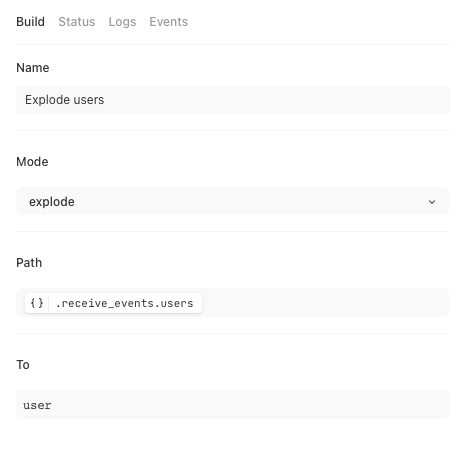Focus the To field containing user

click(x=232, y=405)
